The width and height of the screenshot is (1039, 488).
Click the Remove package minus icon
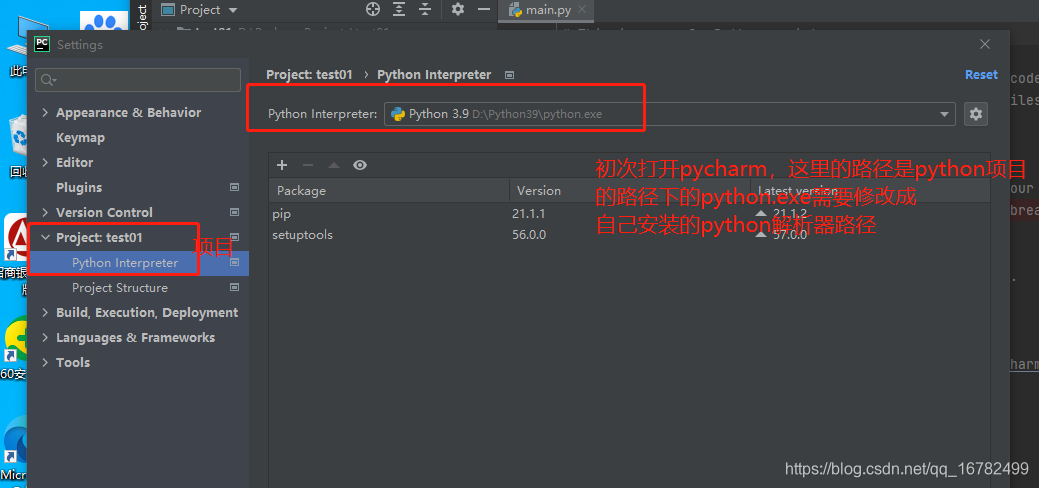307,165
